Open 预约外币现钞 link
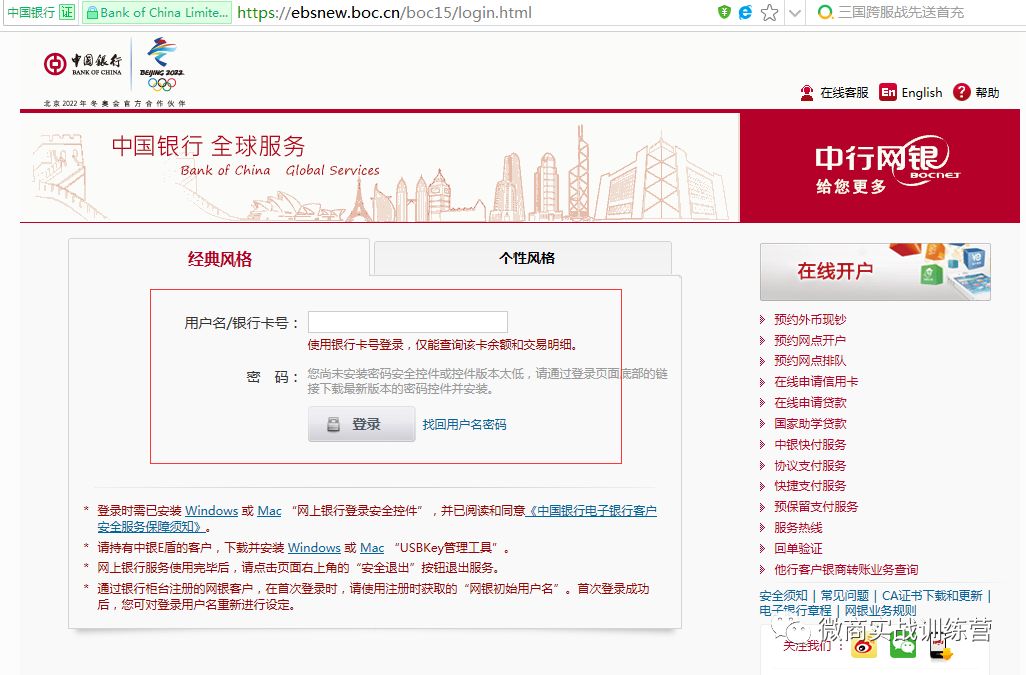Screen dimensions: 1026x675 (x=810, y=319)
